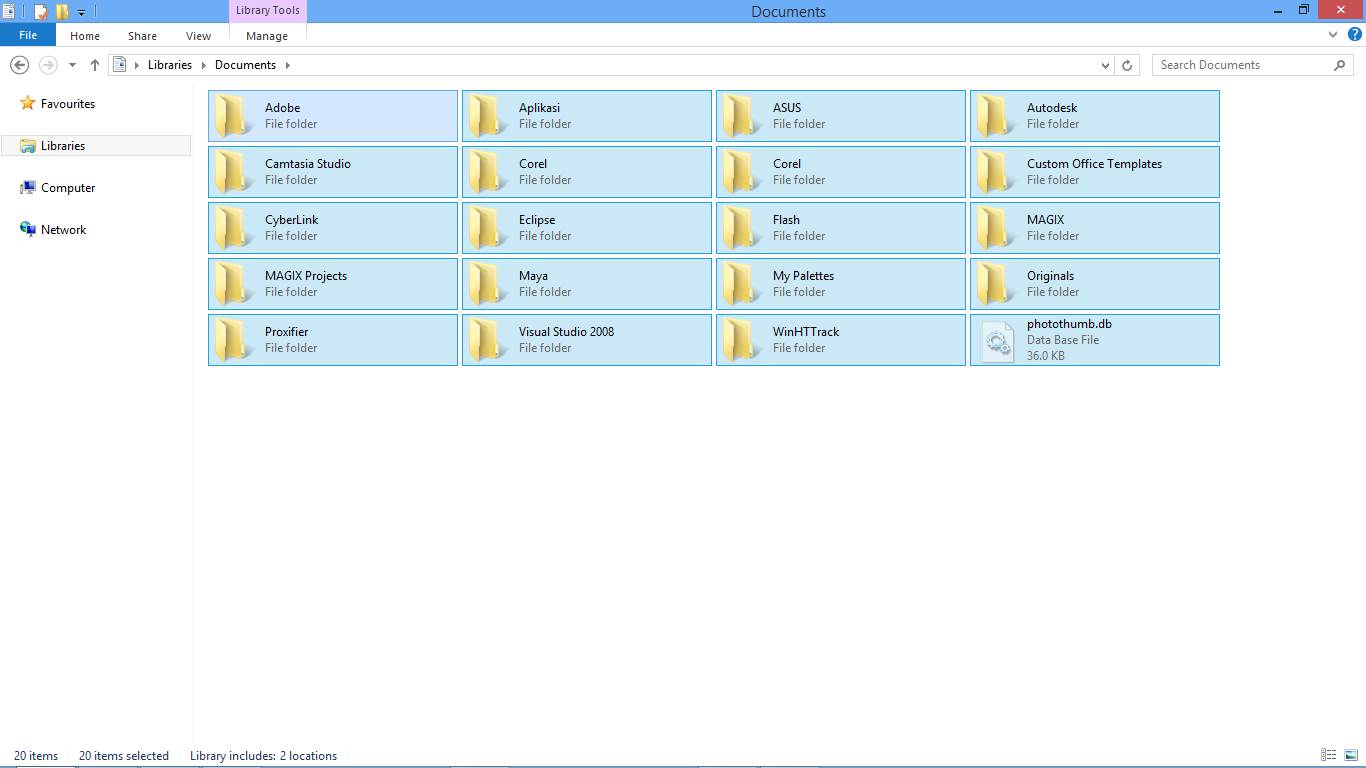Select the Originals folder

pos(1095,284)
